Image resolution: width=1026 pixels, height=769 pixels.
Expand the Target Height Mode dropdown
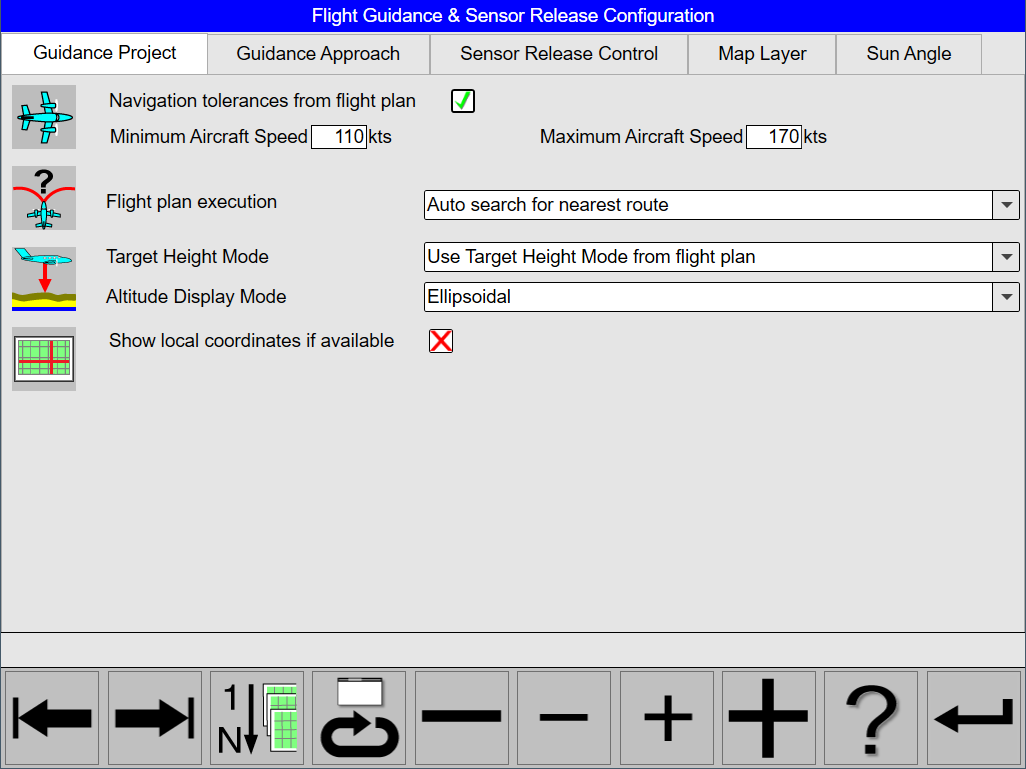1006,257
